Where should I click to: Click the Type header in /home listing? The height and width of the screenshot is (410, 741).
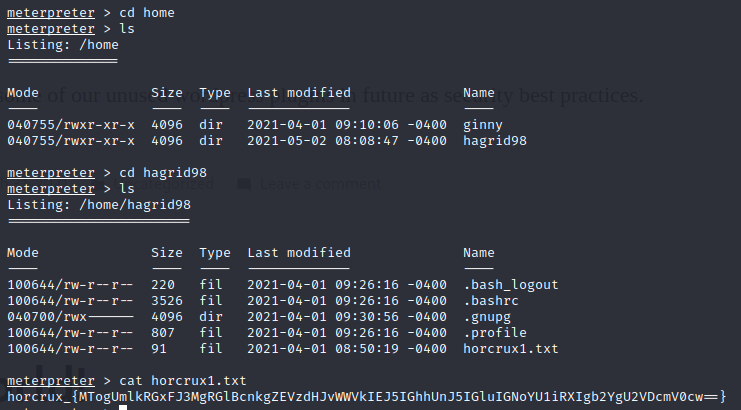(x=215, y=93)
